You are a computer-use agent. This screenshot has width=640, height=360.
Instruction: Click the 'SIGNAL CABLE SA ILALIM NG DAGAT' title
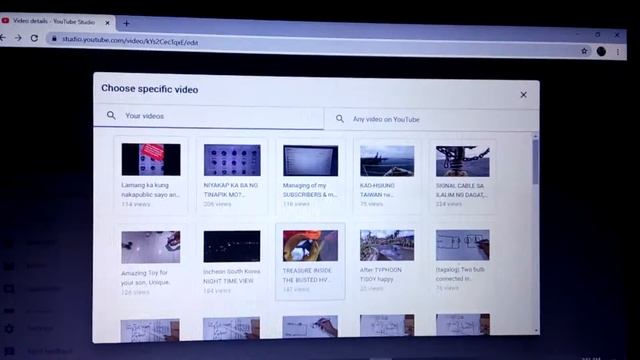click(x=461, y=190)
